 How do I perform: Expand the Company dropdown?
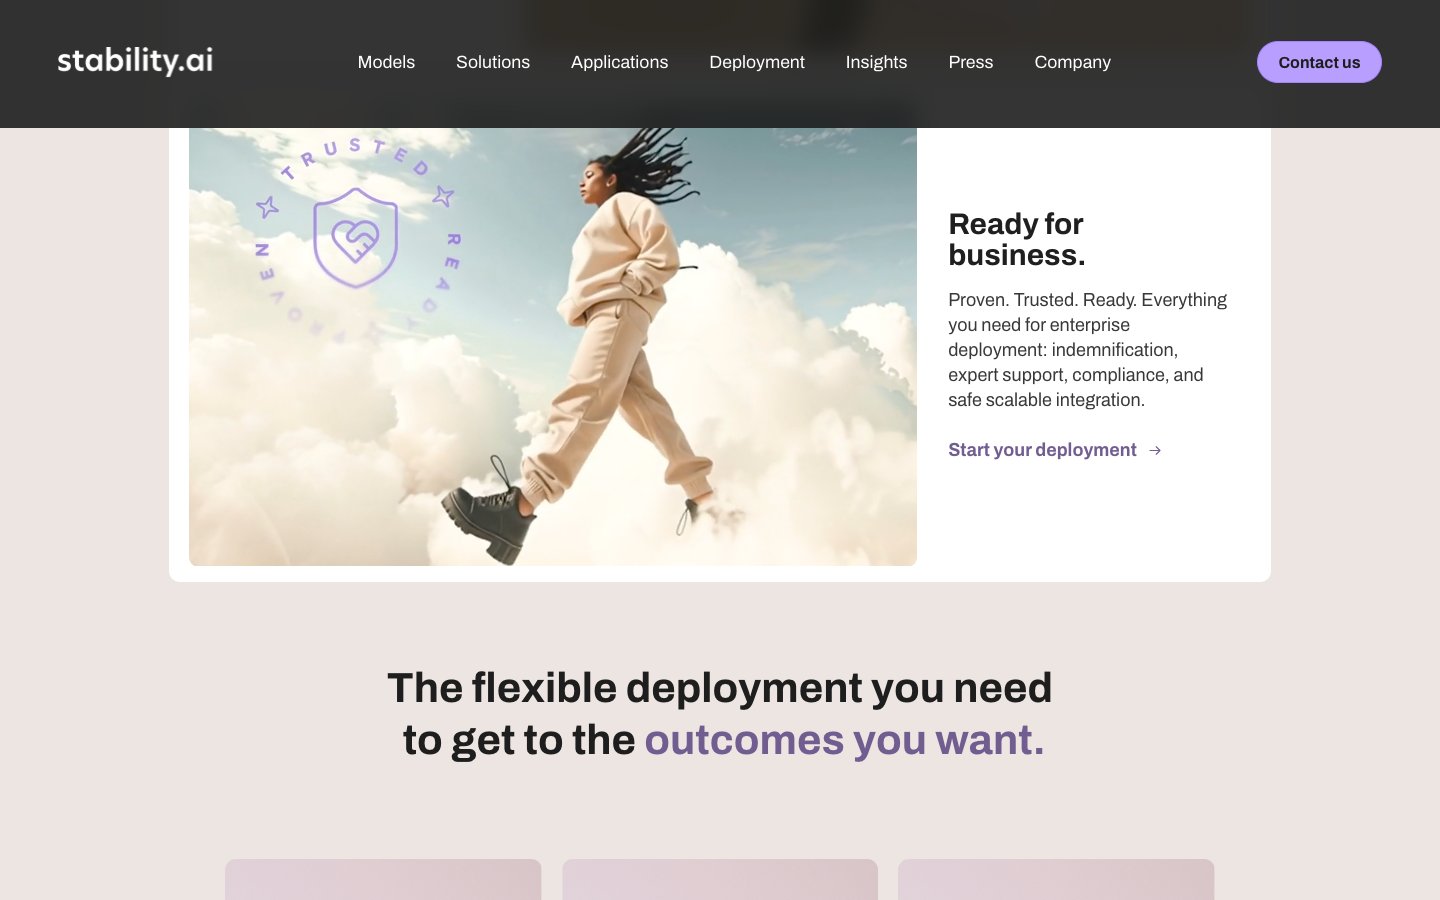point(1072,62)
